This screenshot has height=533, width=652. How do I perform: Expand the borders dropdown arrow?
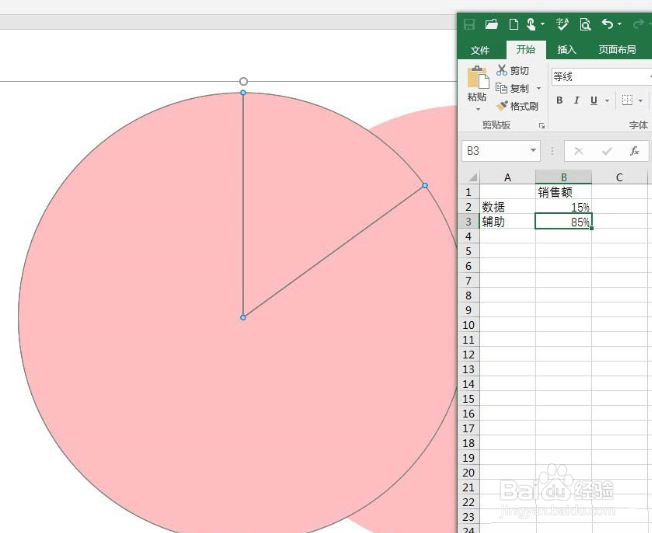click(640, 101)
